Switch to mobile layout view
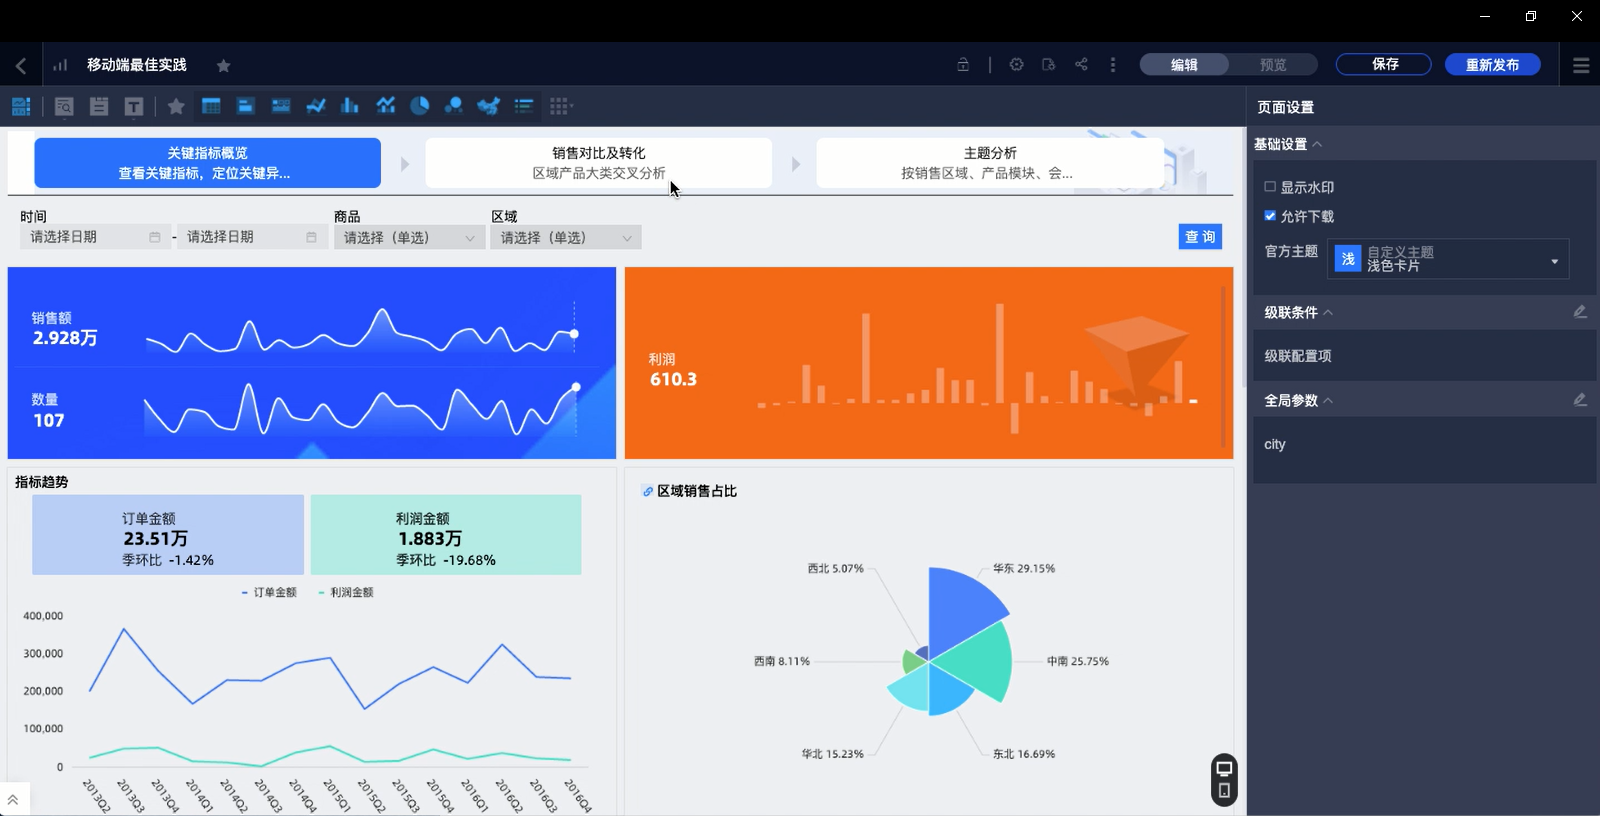This screenshot has width=1600, height=816. pos(1224,791)
